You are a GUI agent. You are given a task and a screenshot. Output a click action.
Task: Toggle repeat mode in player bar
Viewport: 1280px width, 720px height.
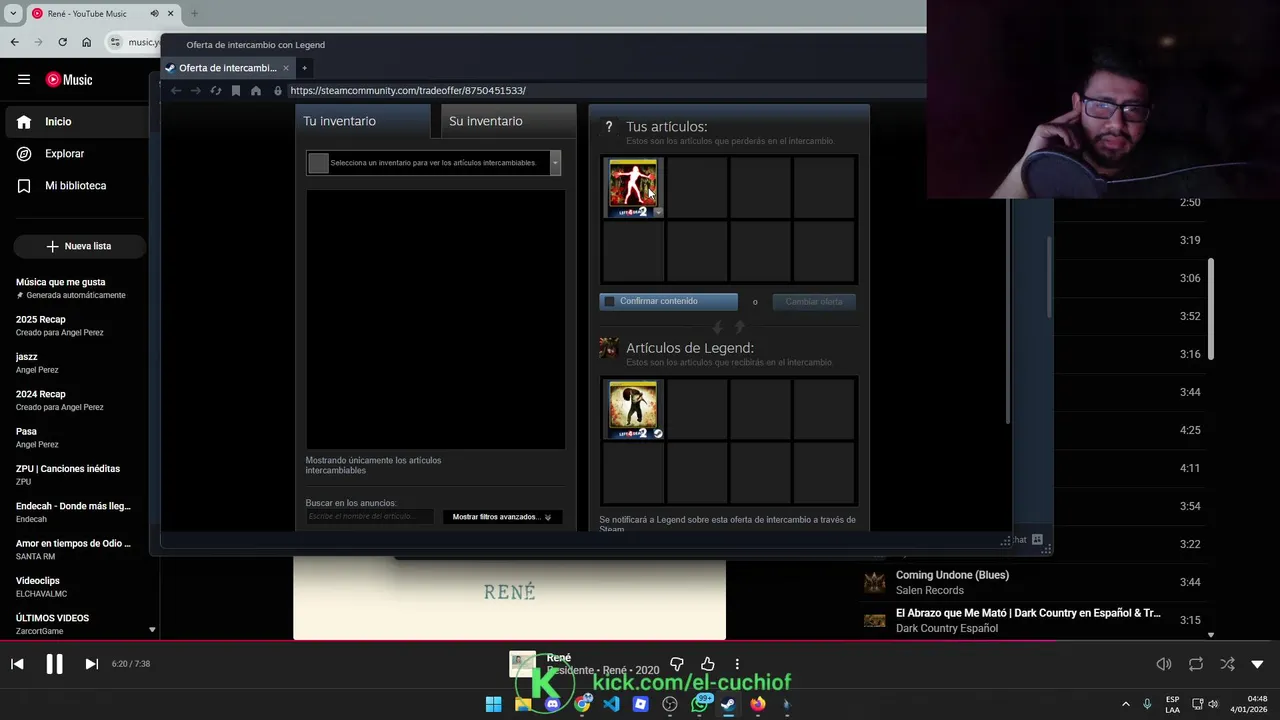tap(1196, 664)
